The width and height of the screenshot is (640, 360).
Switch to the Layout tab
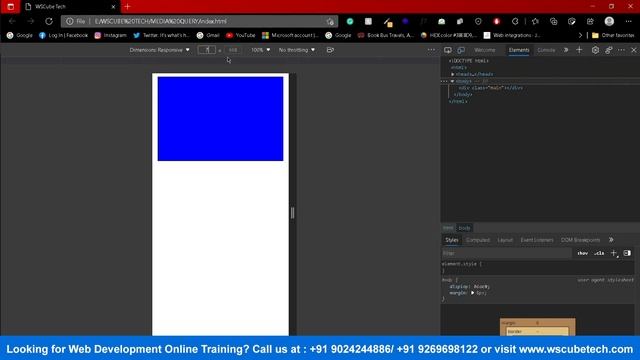click(x=505, y=240)
